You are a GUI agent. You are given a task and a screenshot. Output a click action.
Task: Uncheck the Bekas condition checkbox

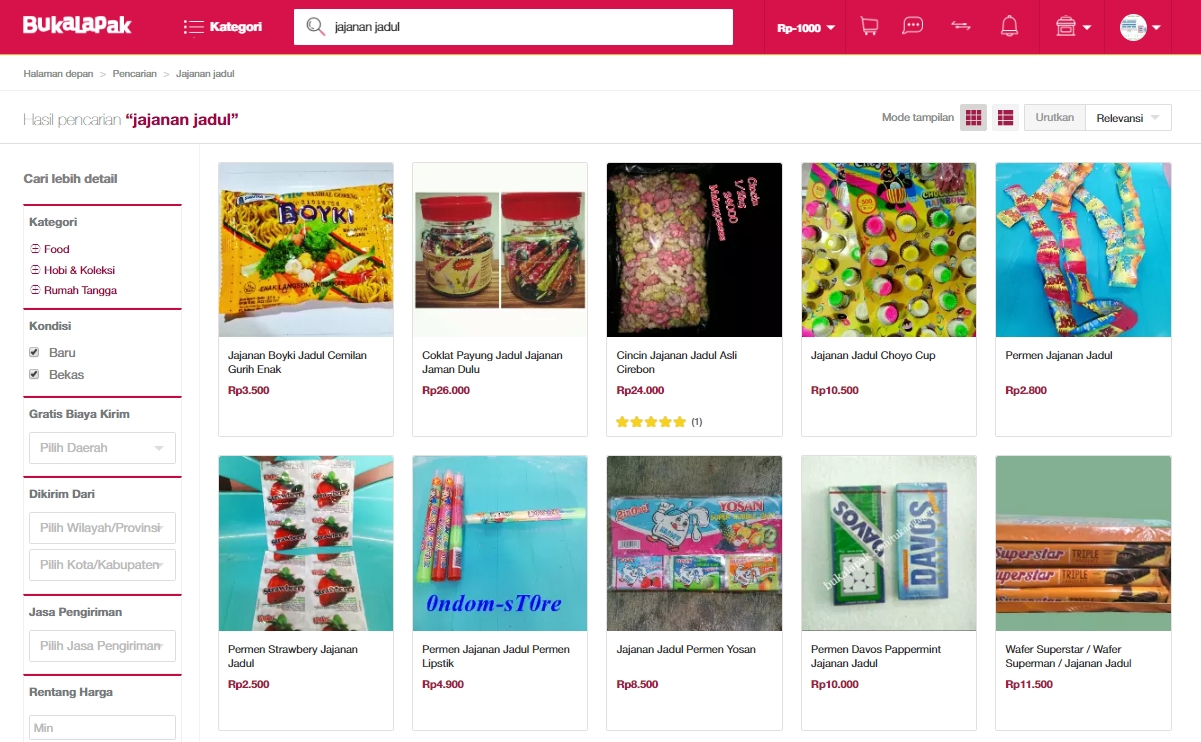[x=34, y=375]
